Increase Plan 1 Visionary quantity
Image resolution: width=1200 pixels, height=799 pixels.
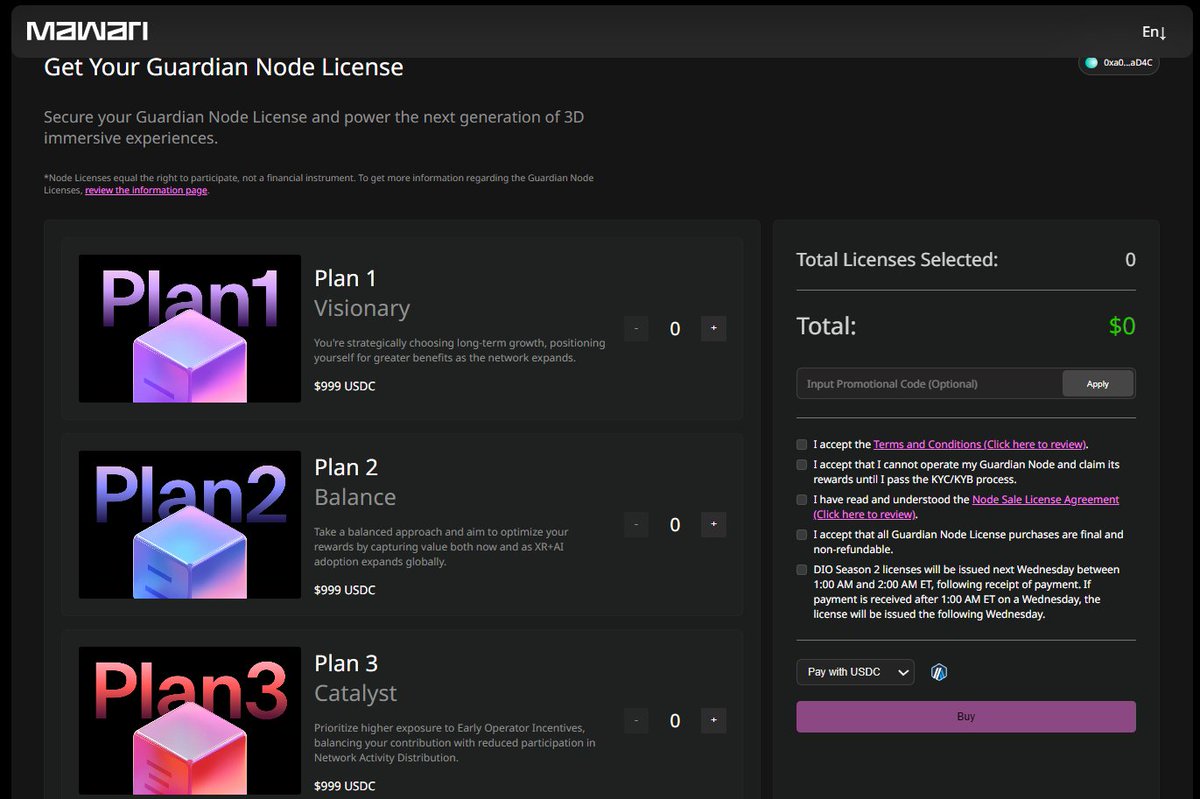click(713, 328)
